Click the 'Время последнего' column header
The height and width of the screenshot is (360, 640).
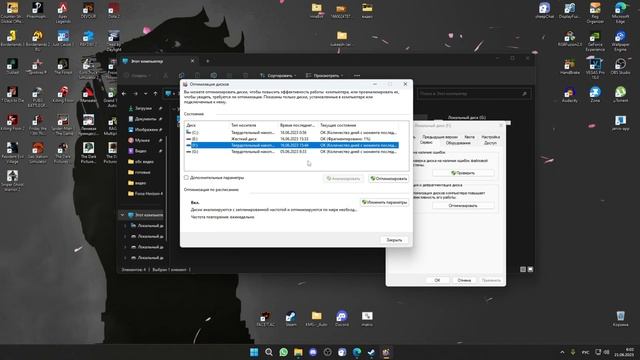pos(297,125)
